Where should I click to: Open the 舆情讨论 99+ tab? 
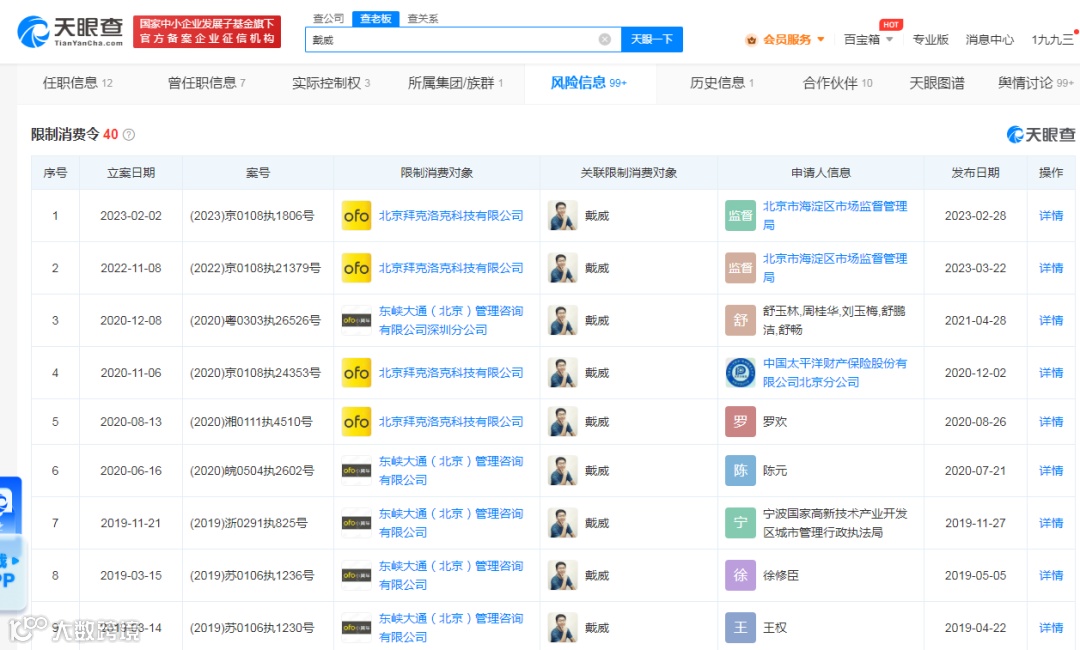pyautogui.click(x=1036, y=83)
